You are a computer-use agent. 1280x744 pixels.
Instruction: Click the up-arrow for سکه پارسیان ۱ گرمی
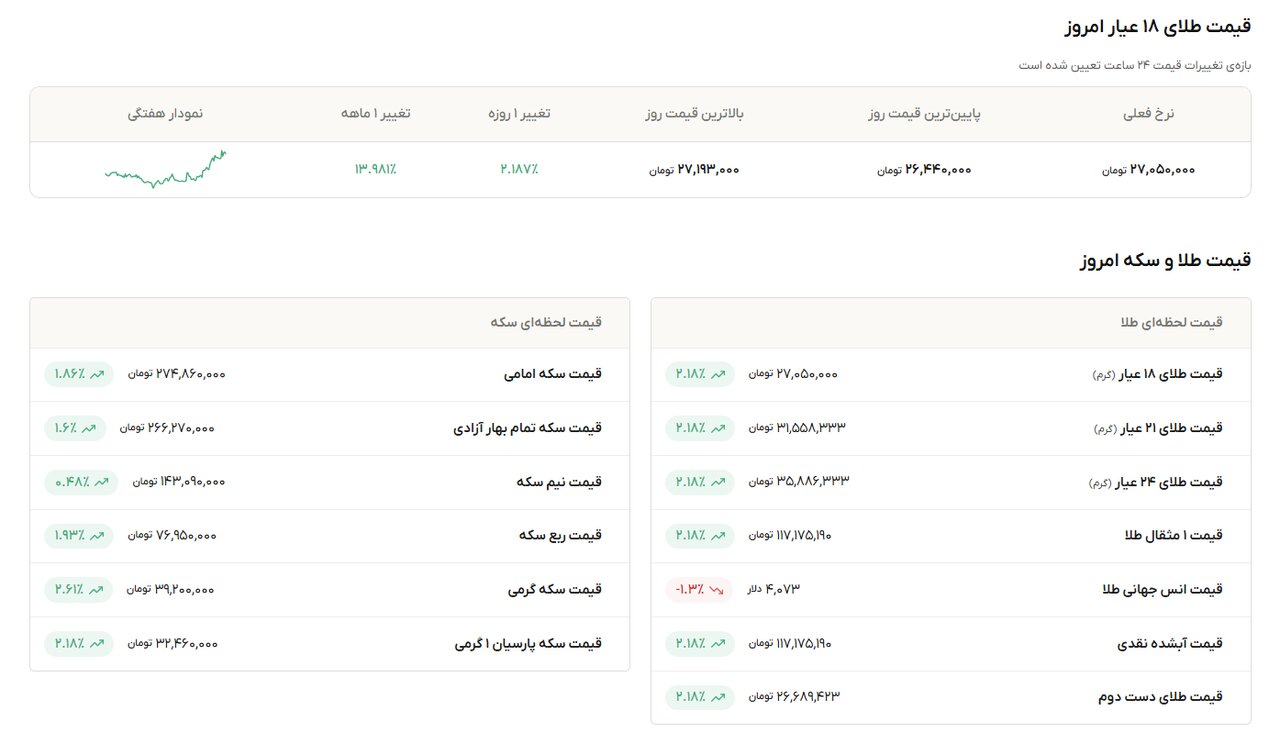click(x=97, y=643)
